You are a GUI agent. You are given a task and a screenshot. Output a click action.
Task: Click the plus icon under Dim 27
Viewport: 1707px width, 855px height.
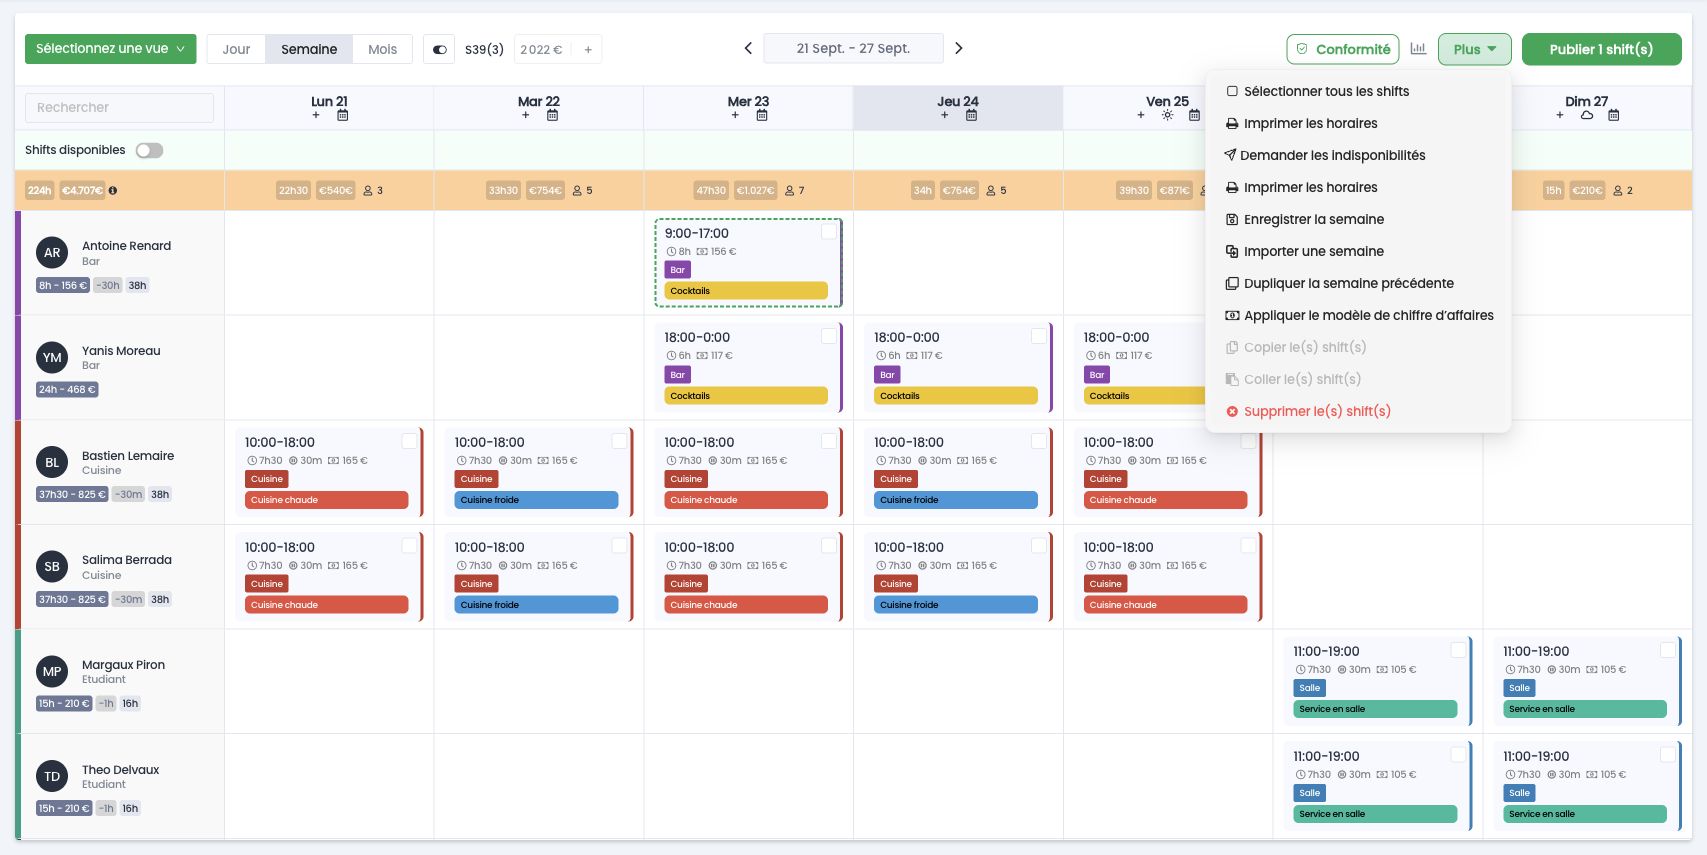point(1560,115)
